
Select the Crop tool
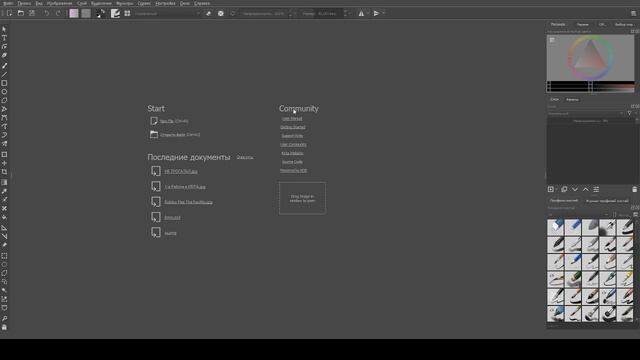[4, 172]
